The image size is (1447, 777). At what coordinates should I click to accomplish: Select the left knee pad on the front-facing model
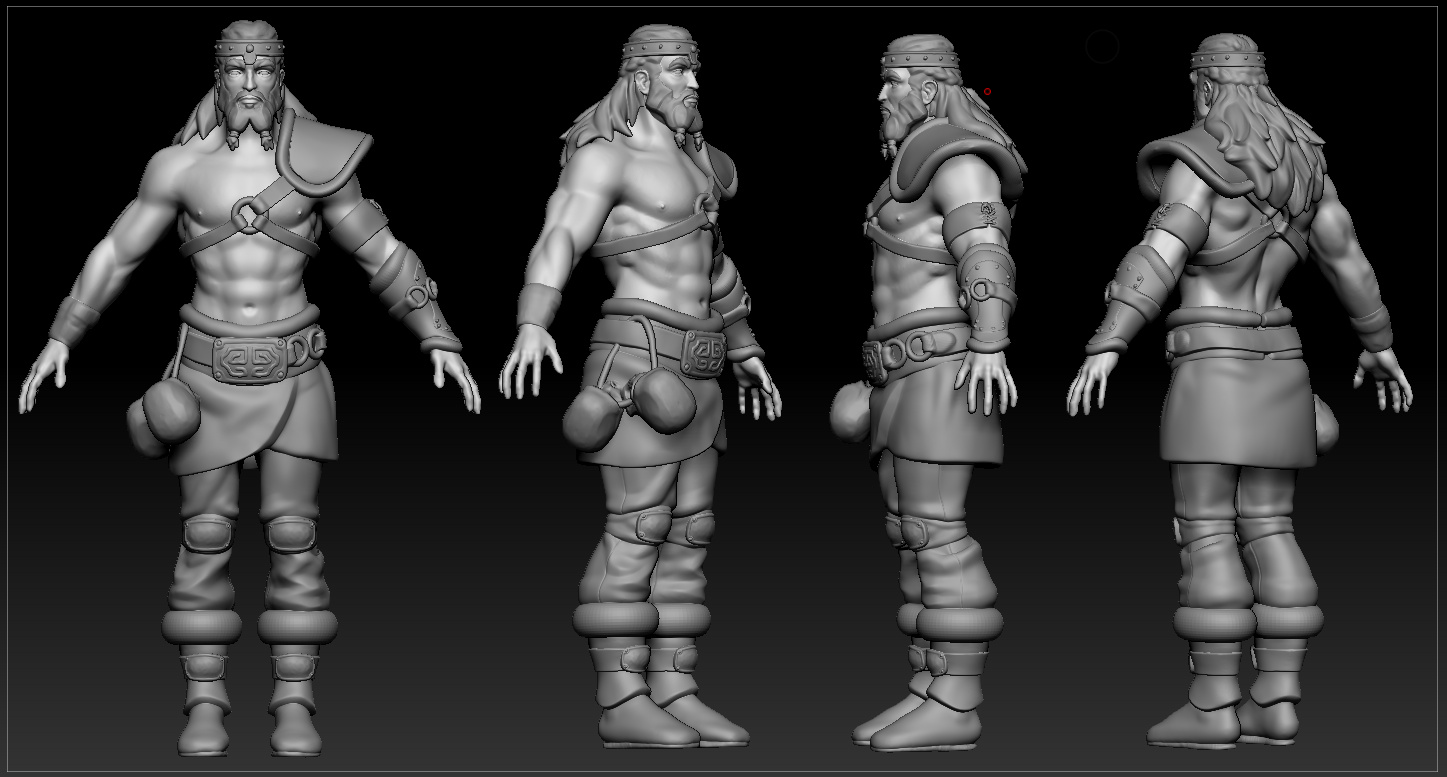(207, 533)
